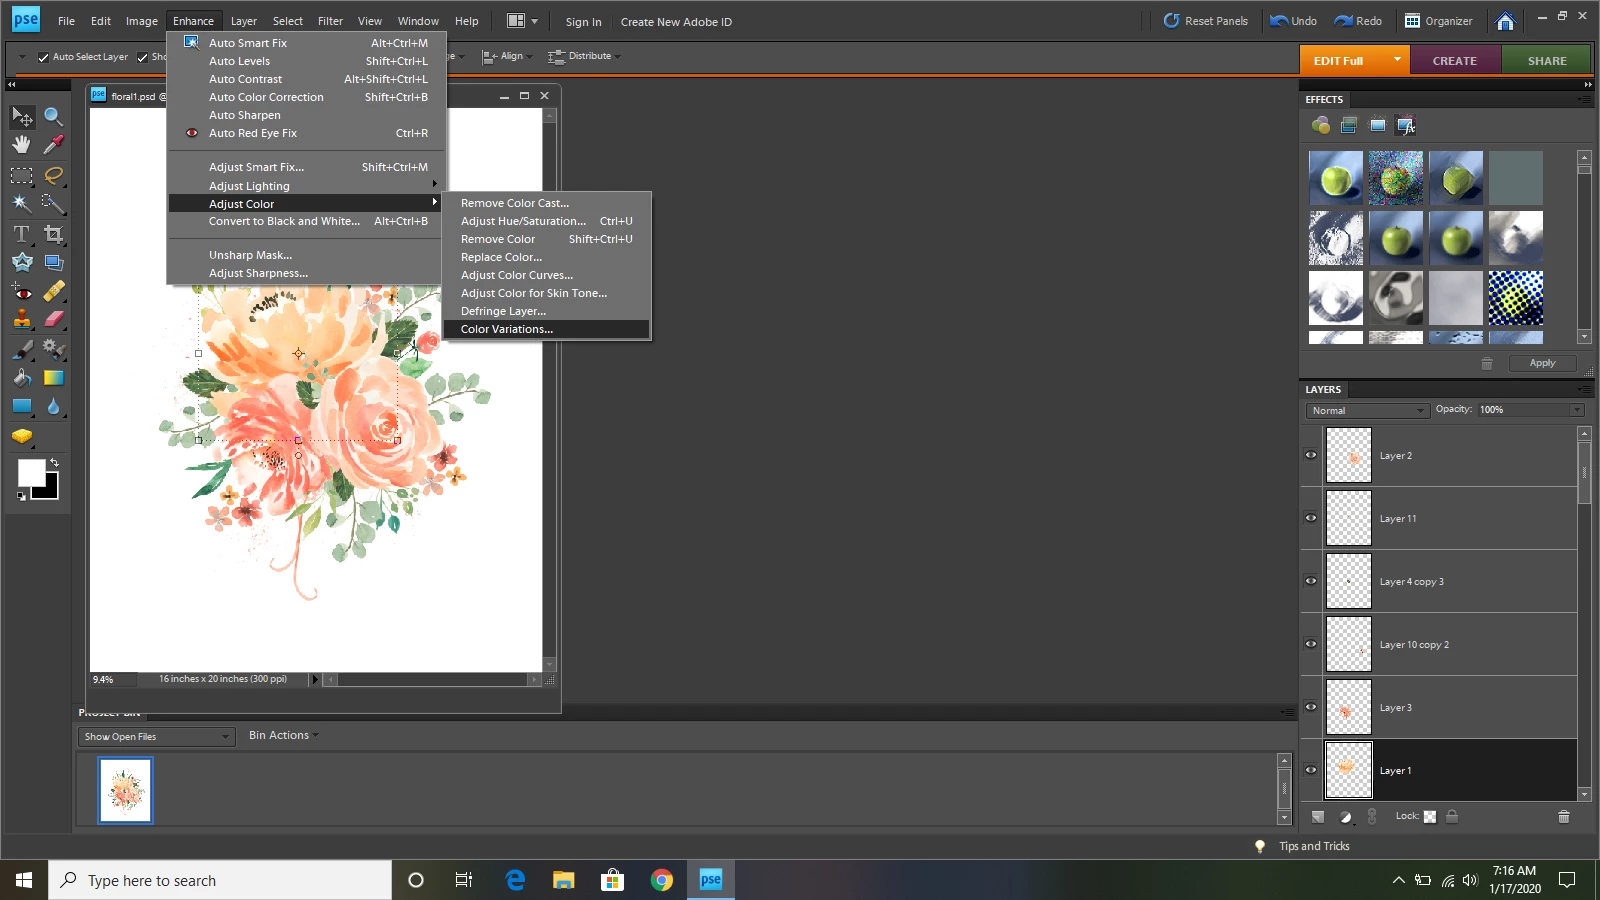Open the Bin Actions dropdown
The height and width of the screenshot is (900, 1600).
click(283, 735)
